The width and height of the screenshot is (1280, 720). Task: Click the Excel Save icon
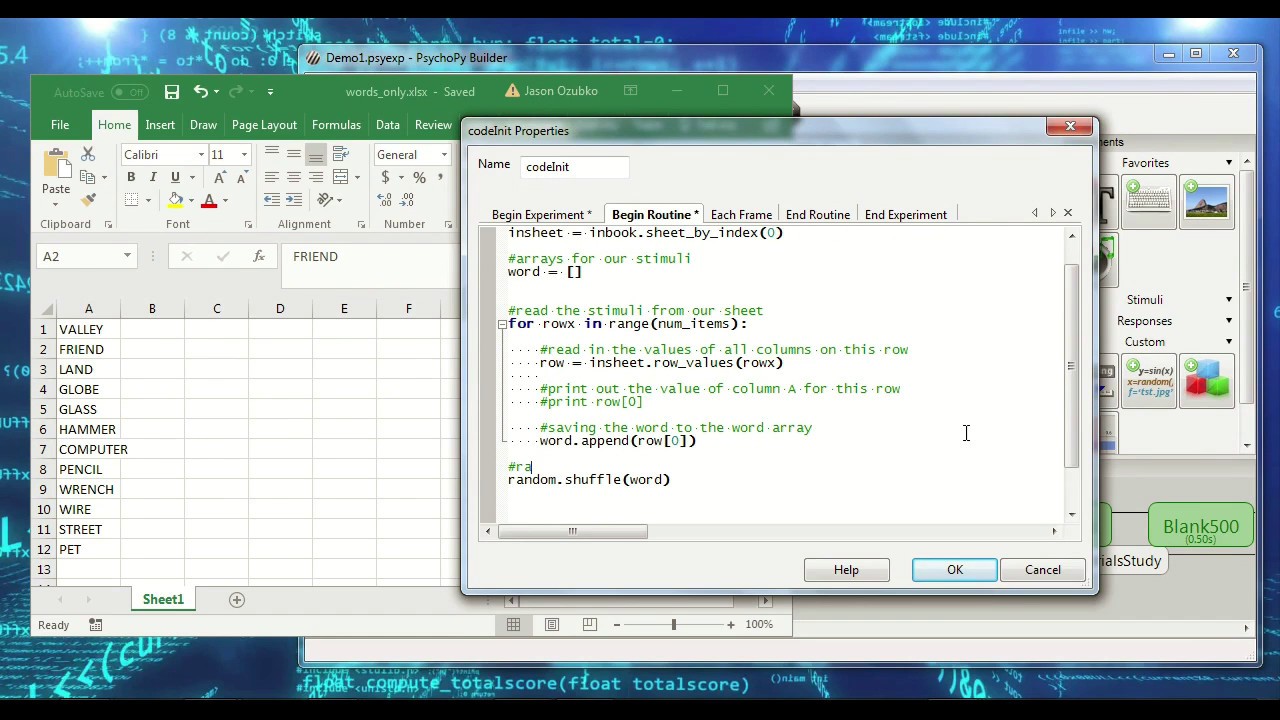[x=172, y=92]
